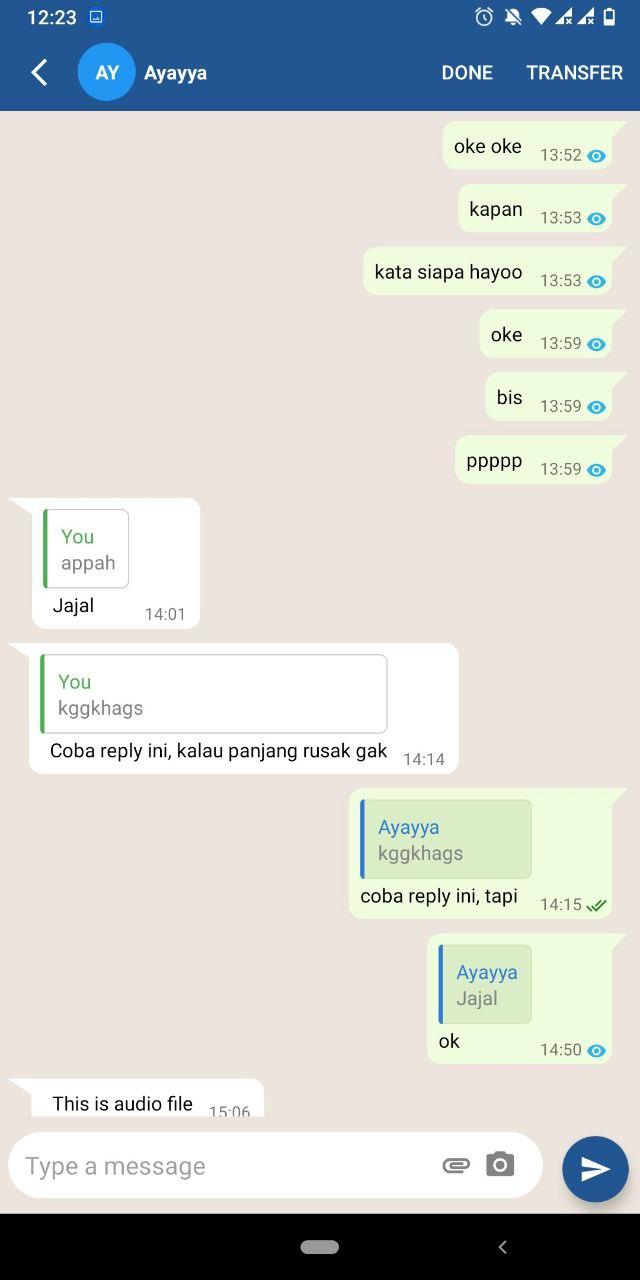This screenshot has height=1280, width=640.
Task: Tap quoted 'You appah' reply preview
Action: 86,549
